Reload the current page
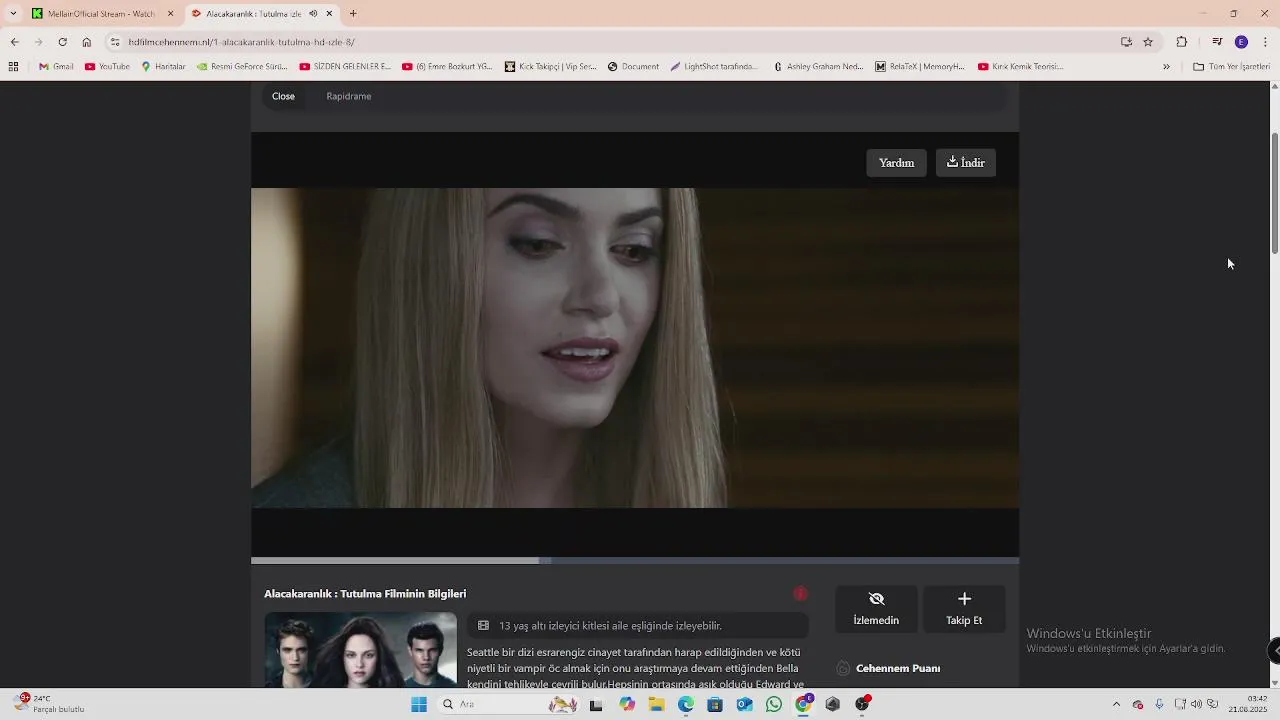This screenshot has width=1280, height=720. 62,42
